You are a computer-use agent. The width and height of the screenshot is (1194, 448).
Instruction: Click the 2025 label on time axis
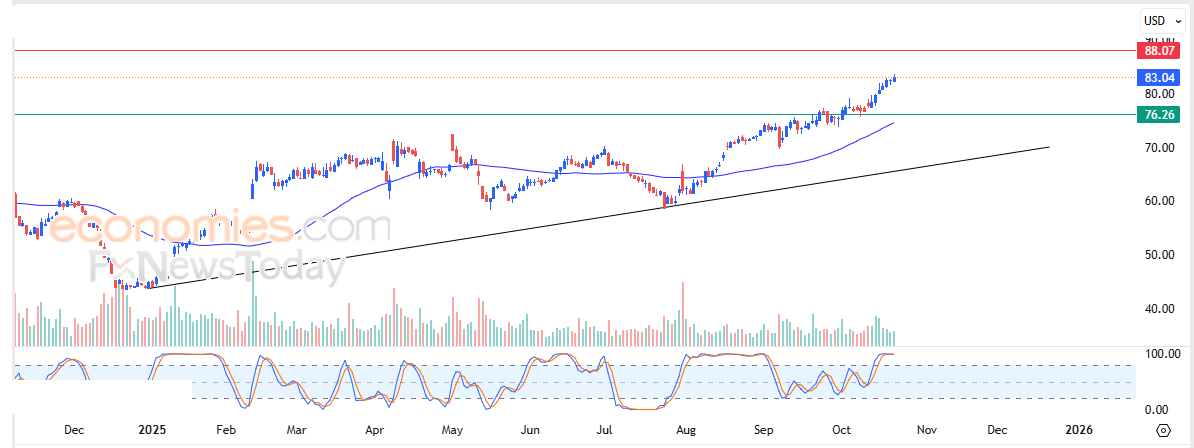tap(152, 430)
